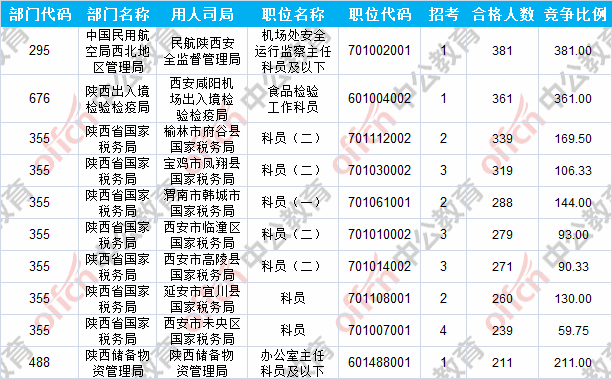612x379 pixels.
Task: Select the 竞争比例 column header
Action: [x=575, y=14]
